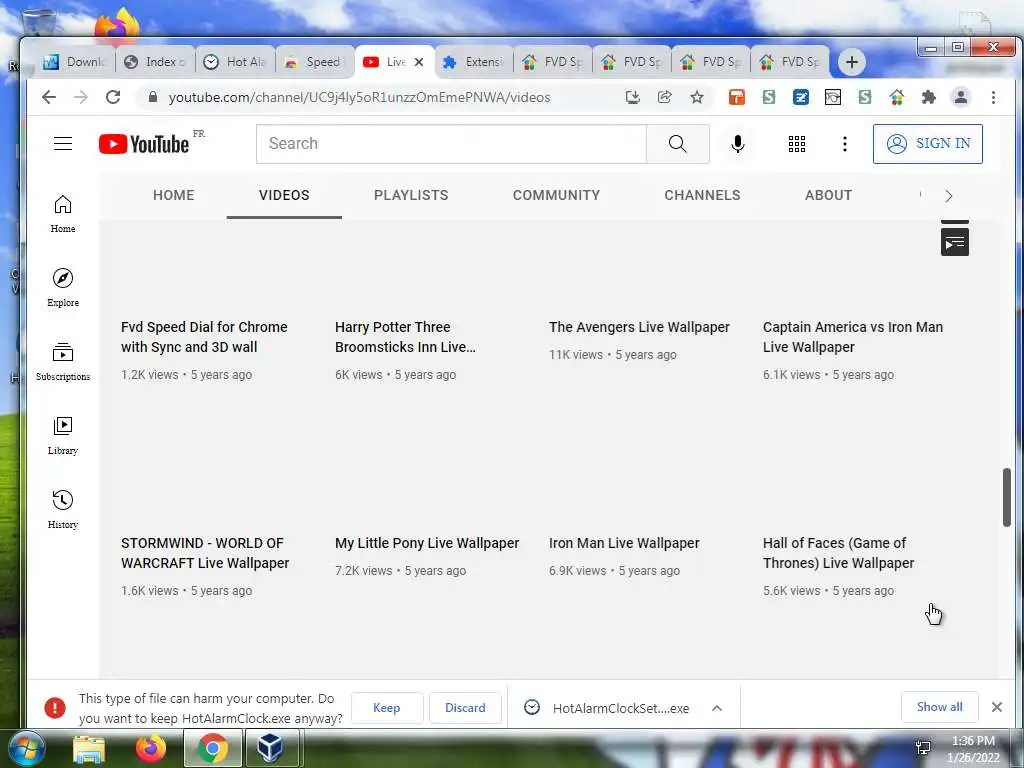This screenshot has height=768, width=1024.
Task: Open the CHANNELS tab
Action: (x=702, y=195)
